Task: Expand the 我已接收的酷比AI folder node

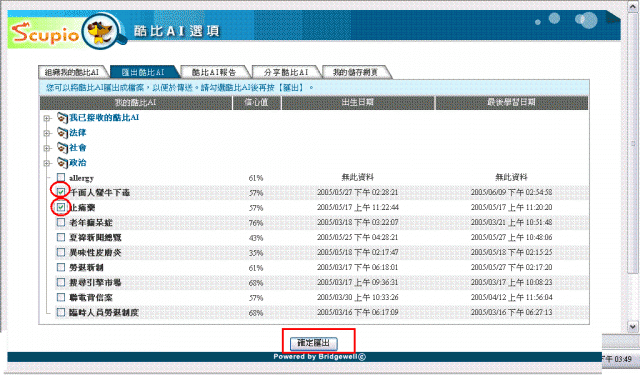Action: (x=47, y=118)
